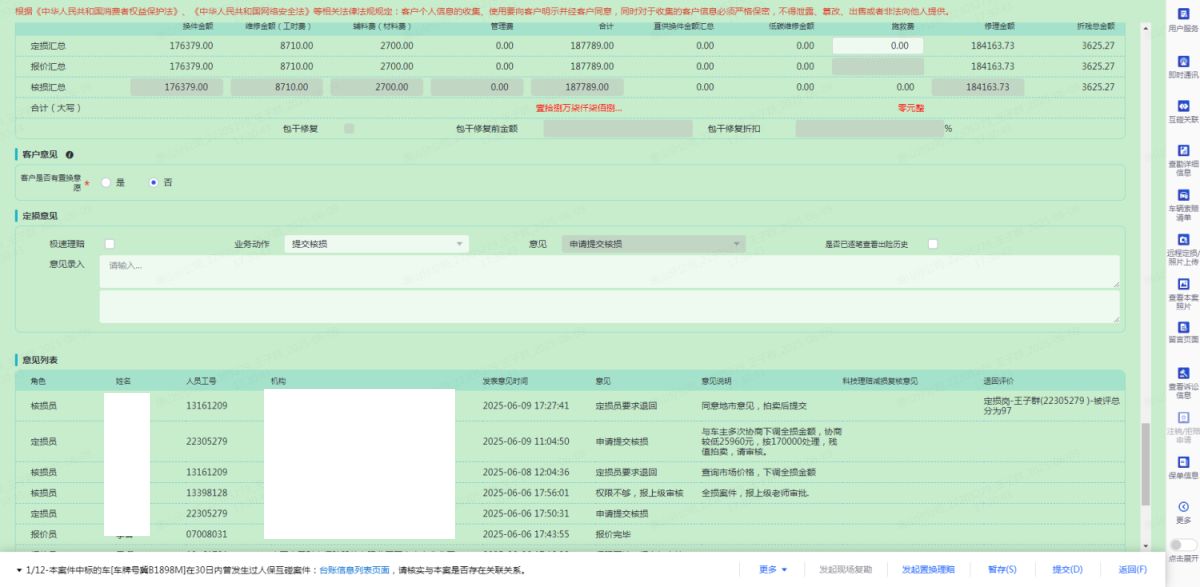The width and height of the screenshot is (1200, 587).
Task: Click the 提交(D) button
Action: (1067, 569)
